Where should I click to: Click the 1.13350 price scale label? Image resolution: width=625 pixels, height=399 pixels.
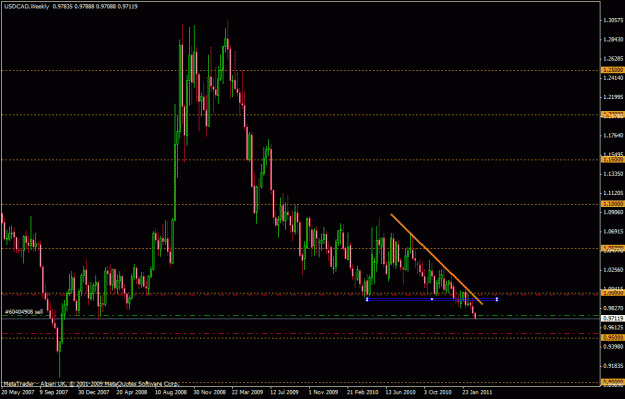point(613,174)
